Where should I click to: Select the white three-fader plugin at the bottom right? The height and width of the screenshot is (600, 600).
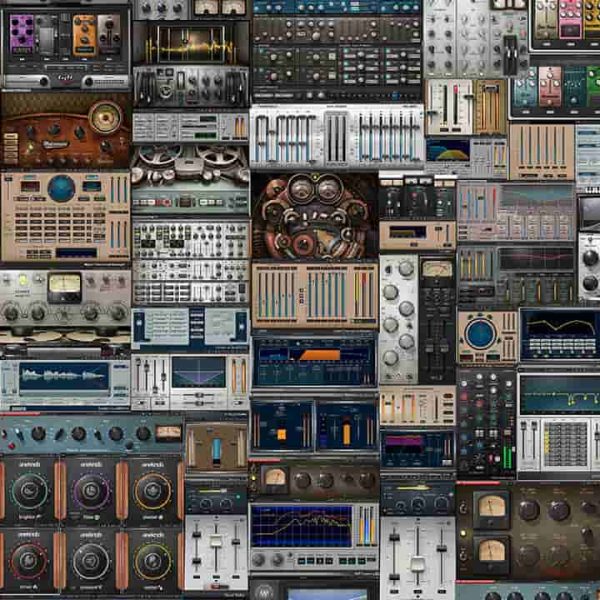pyautogui.click(x=417, y=558)
